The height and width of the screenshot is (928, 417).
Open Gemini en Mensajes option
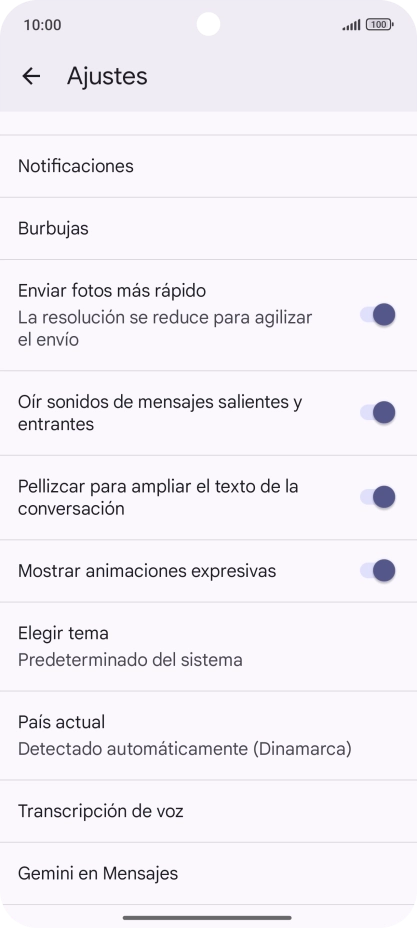(x=208, y=874)
